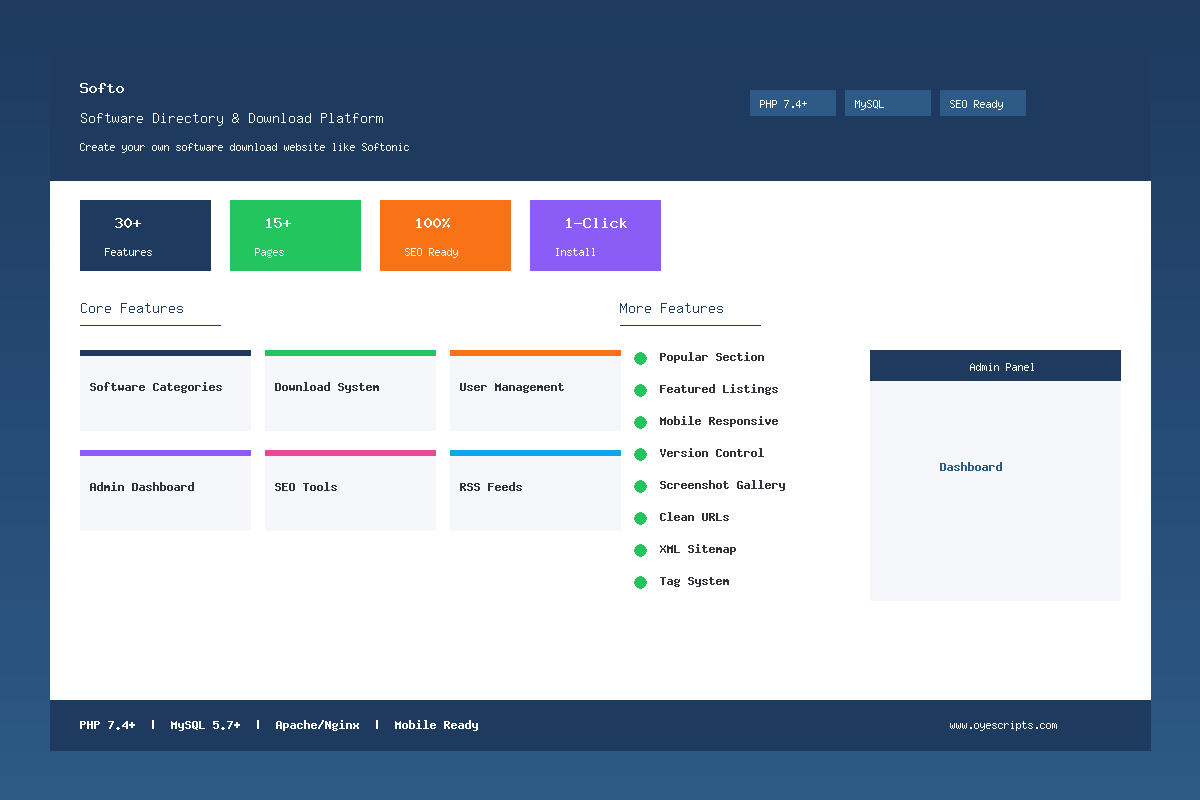
Task: Select the PHP 7.4+ badge
Action: point(792,102)
